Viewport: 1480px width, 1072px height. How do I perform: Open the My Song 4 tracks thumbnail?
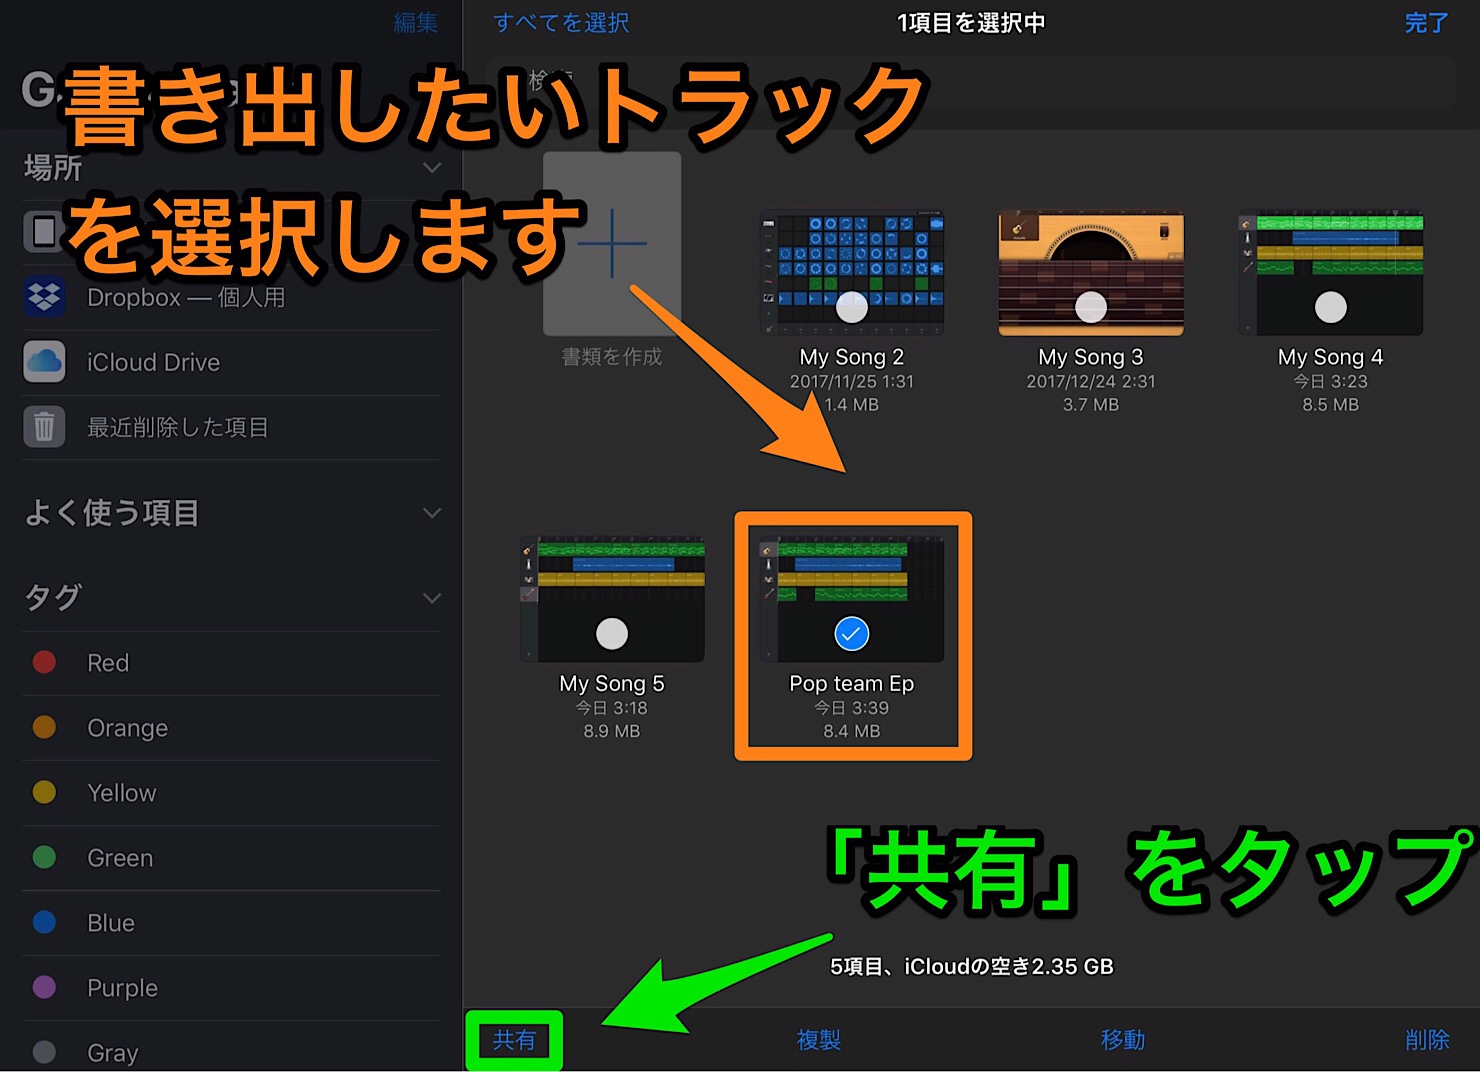pyautogui.click(x=1331, y=272)
